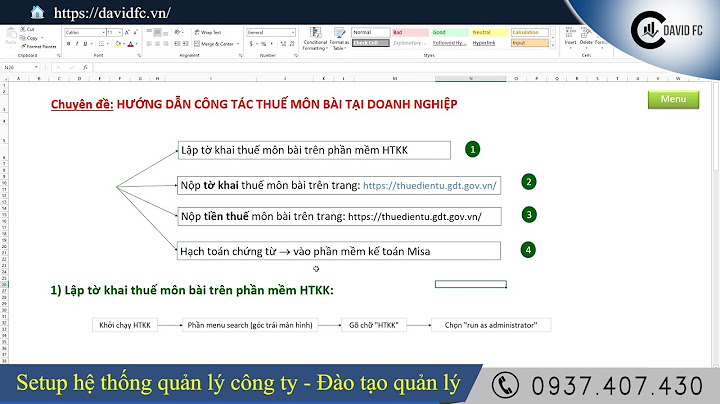Click the Accounting dollar format icon
This screenshot has height=404, width=720.
251,44
